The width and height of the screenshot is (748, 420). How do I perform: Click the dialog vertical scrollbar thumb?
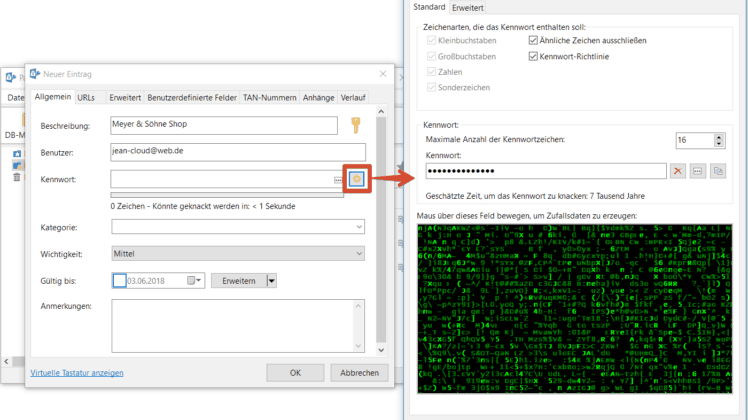click(x=381, y=229)
